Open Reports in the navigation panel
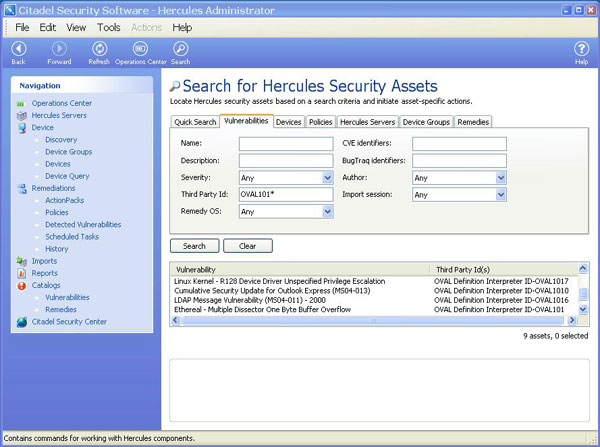This screenshot has width=600, height=447. coord(44,273)
